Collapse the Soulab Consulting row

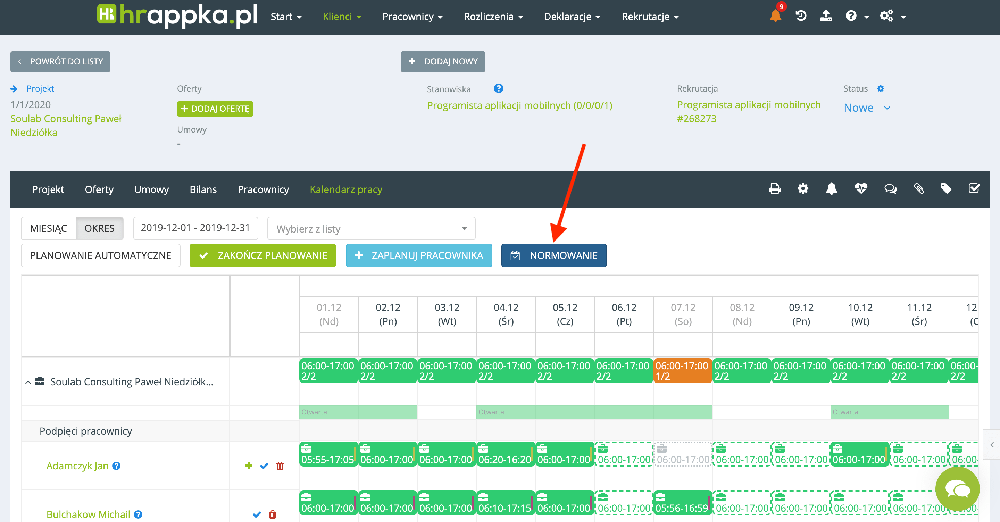pyautogui.click(x=27, y=382)
